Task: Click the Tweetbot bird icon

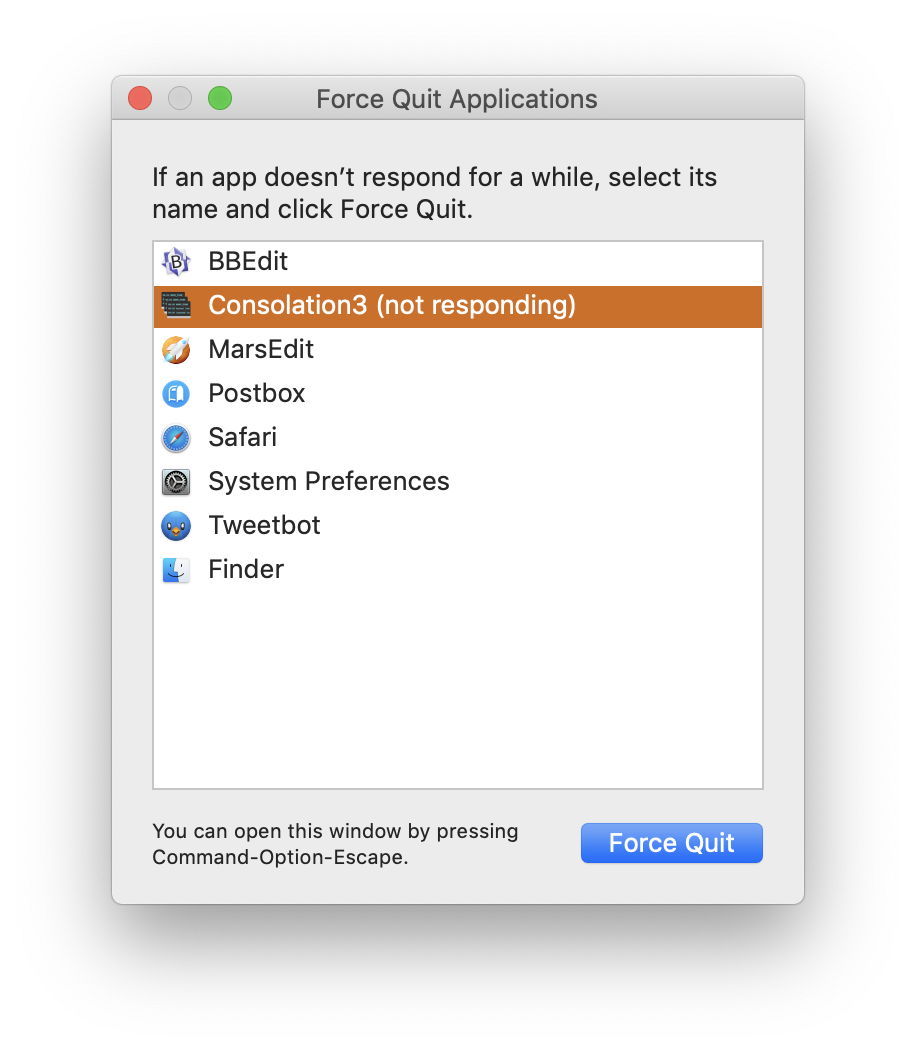Action: click(x=176, y=526)
